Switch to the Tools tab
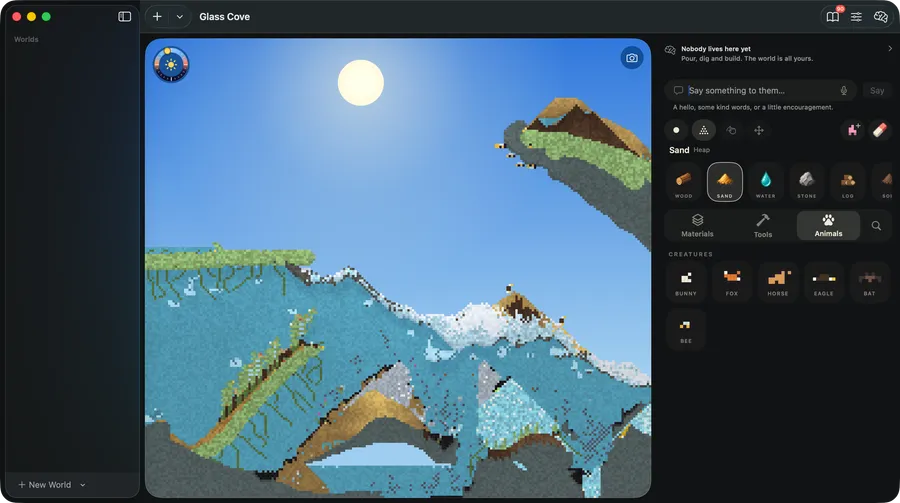 763,226
